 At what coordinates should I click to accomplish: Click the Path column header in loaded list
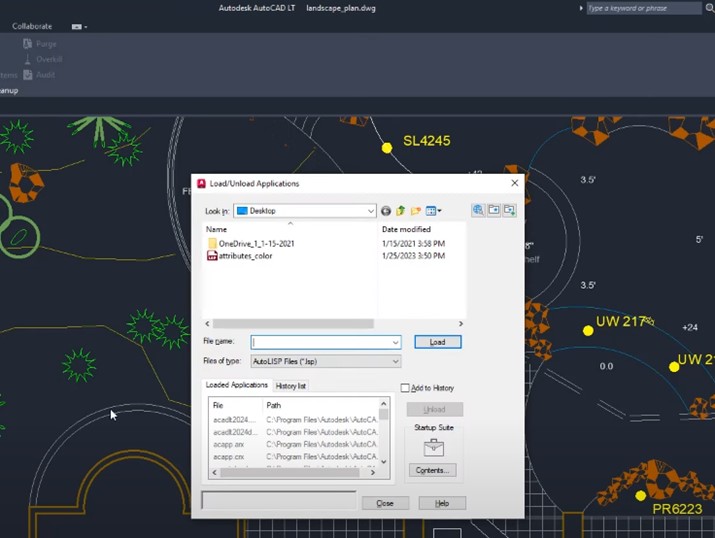pos(320,405)
